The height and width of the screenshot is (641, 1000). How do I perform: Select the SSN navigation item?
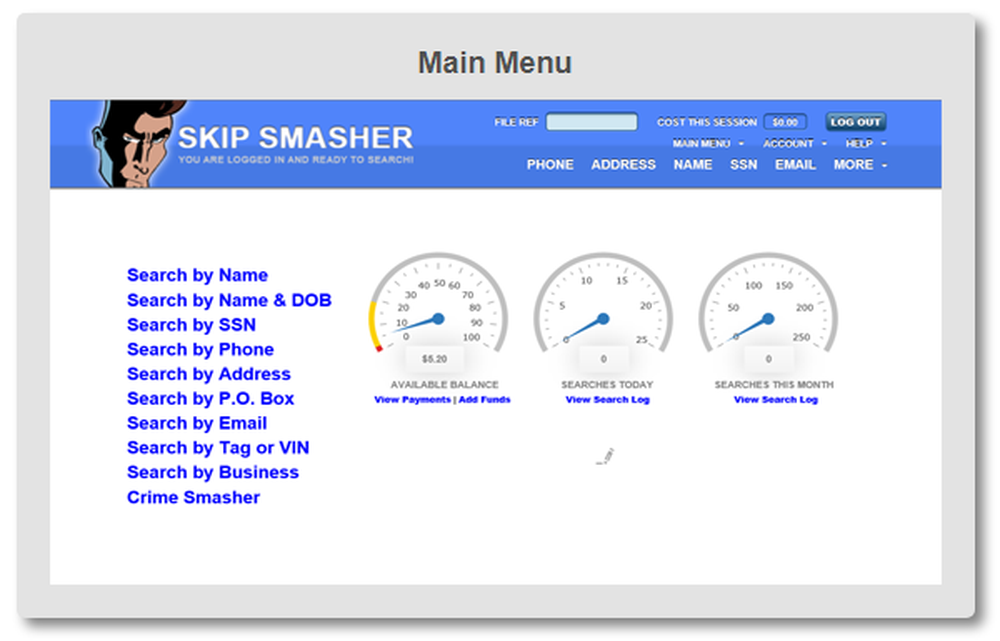[743, 165]
